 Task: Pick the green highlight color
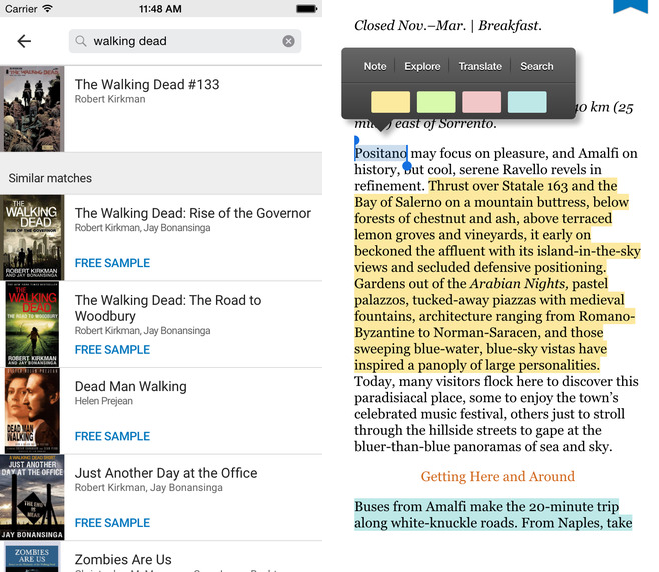436,102
